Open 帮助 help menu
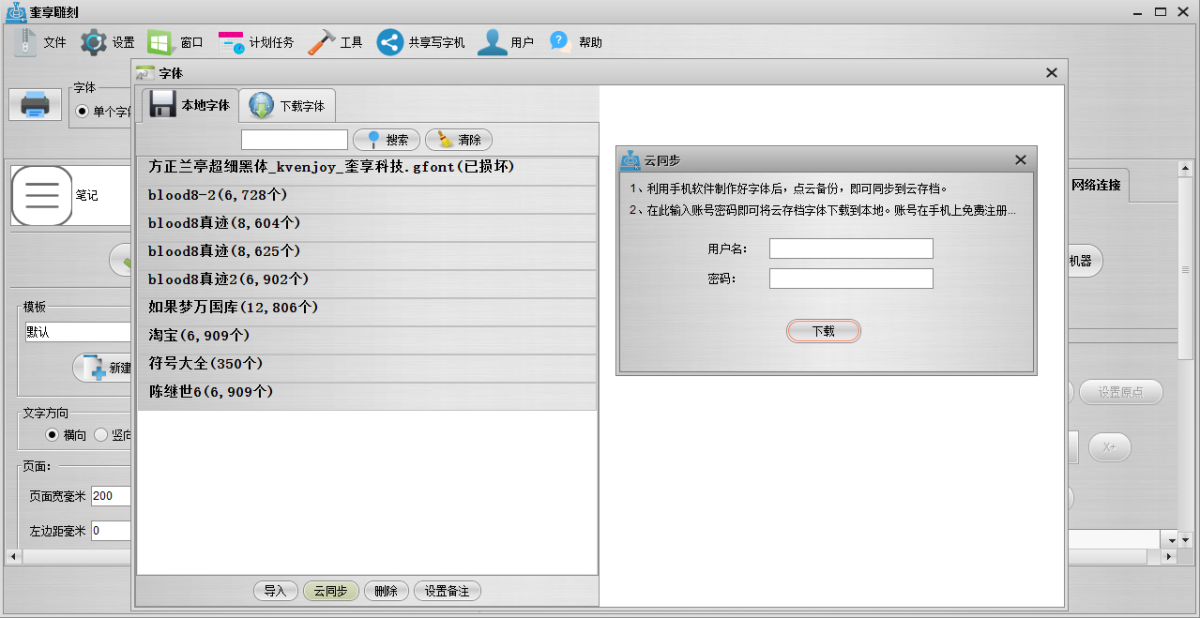This screenshot has width=1200, height=618. click(x=560, y=42)
